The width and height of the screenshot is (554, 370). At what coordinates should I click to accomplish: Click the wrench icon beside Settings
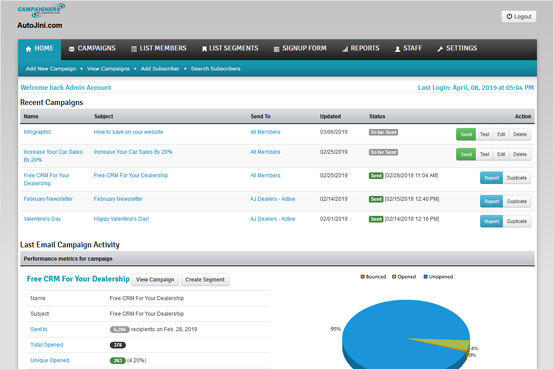coord(440,49)
